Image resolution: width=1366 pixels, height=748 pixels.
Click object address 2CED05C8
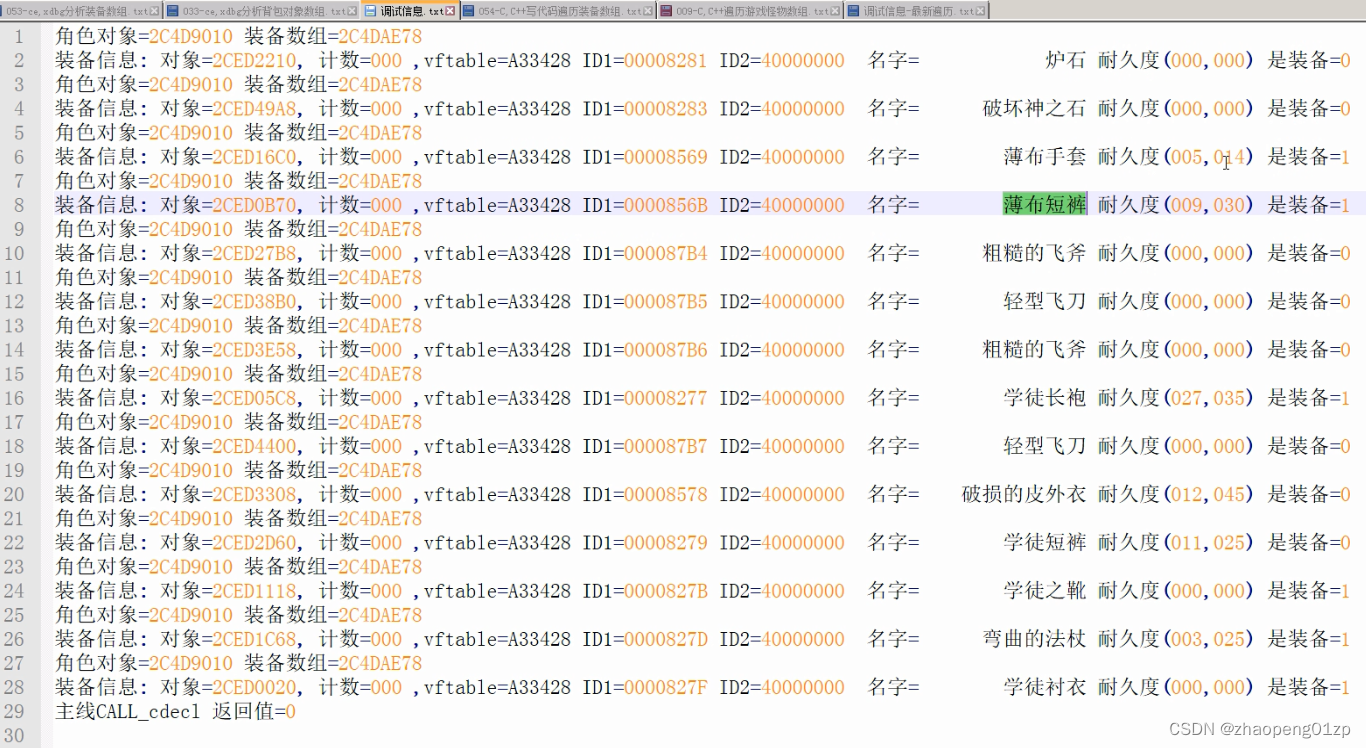point(254,398)
